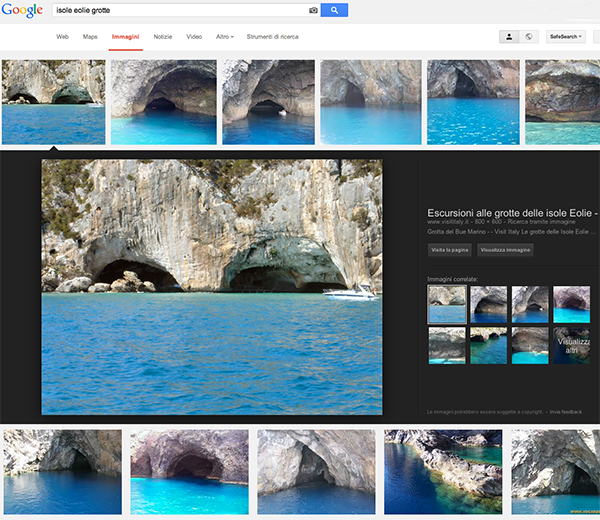Click the 'Visualizza altri' related images tile
This screenshot has width=600, height=520.
click(x=572, y=346)
